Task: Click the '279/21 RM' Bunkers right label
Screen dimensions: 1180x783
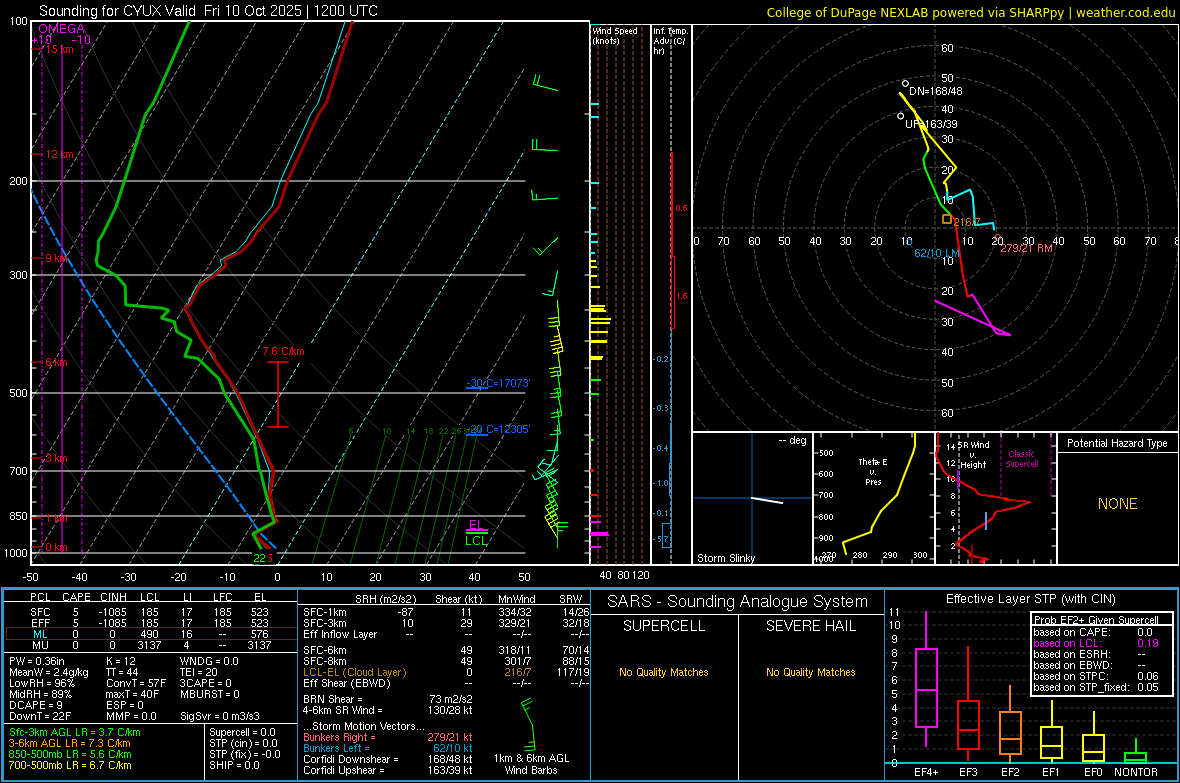Action: [1026, 248]
